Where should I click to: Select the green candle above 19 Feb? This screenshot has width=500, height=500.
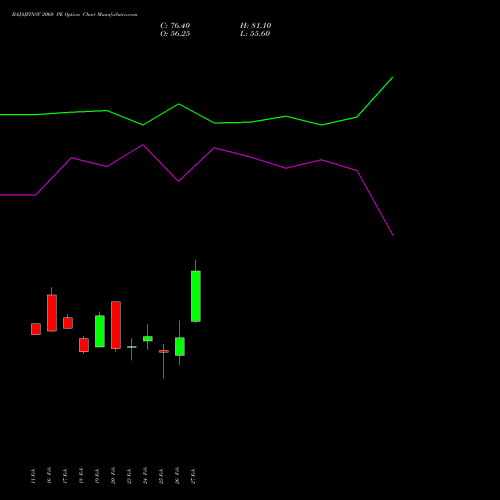[100, 331]
